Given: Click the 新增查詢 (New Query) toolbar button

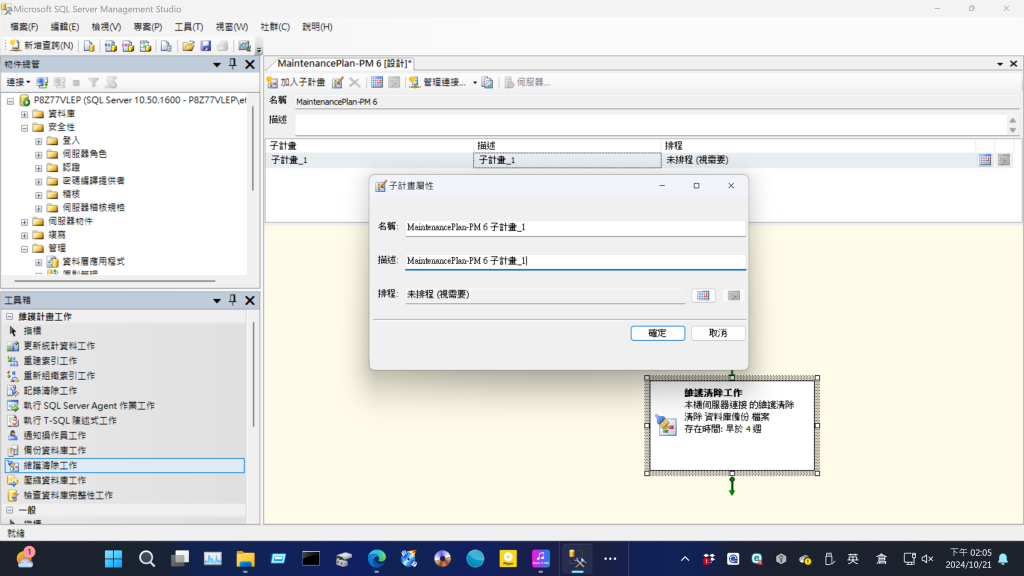Looking at the screenshot, I should point(41,46).
